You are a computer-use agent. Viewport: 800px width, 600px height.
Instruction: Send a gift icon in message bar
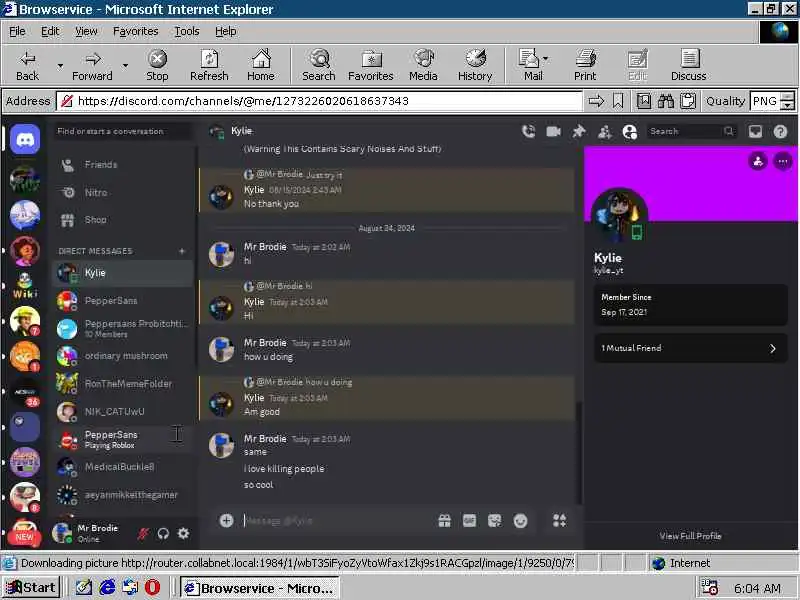(x=444, y=520)
